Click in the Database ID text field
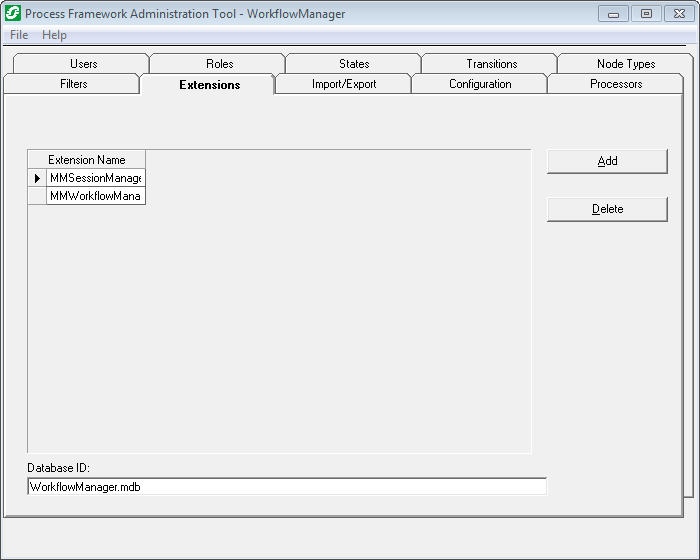The image size is (700, 560). pos(287,486)
